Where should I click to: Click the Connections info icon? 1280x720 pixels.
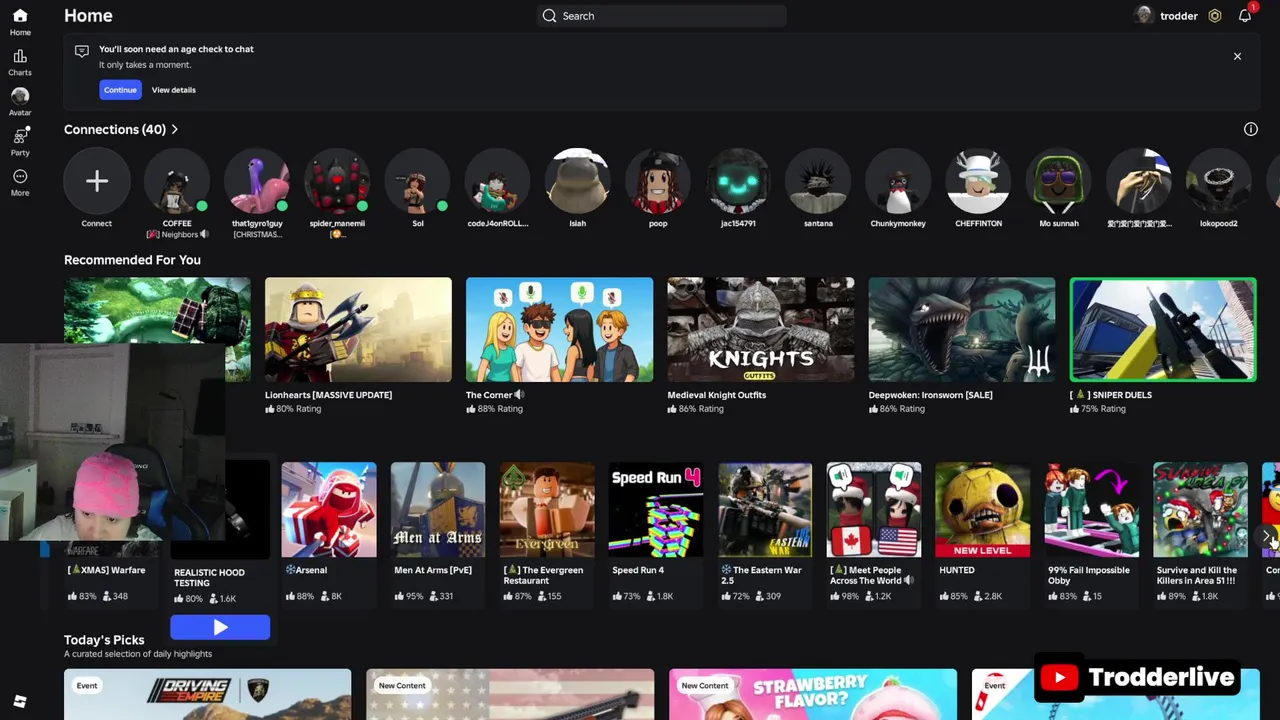tap(1250, 129)
